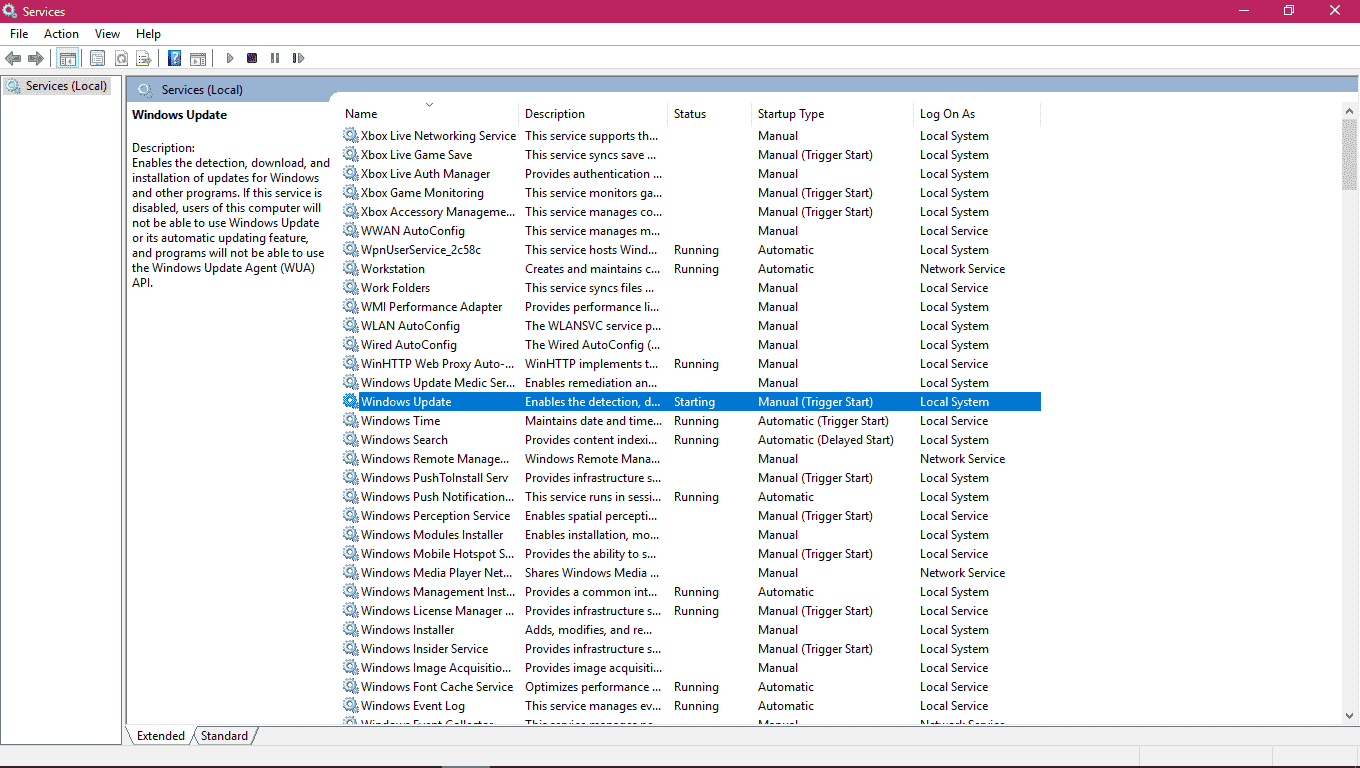This screenshot has height=768, width=1360.
Task: Select the Windows Image Acquisition service
Action: click(691, 668)
